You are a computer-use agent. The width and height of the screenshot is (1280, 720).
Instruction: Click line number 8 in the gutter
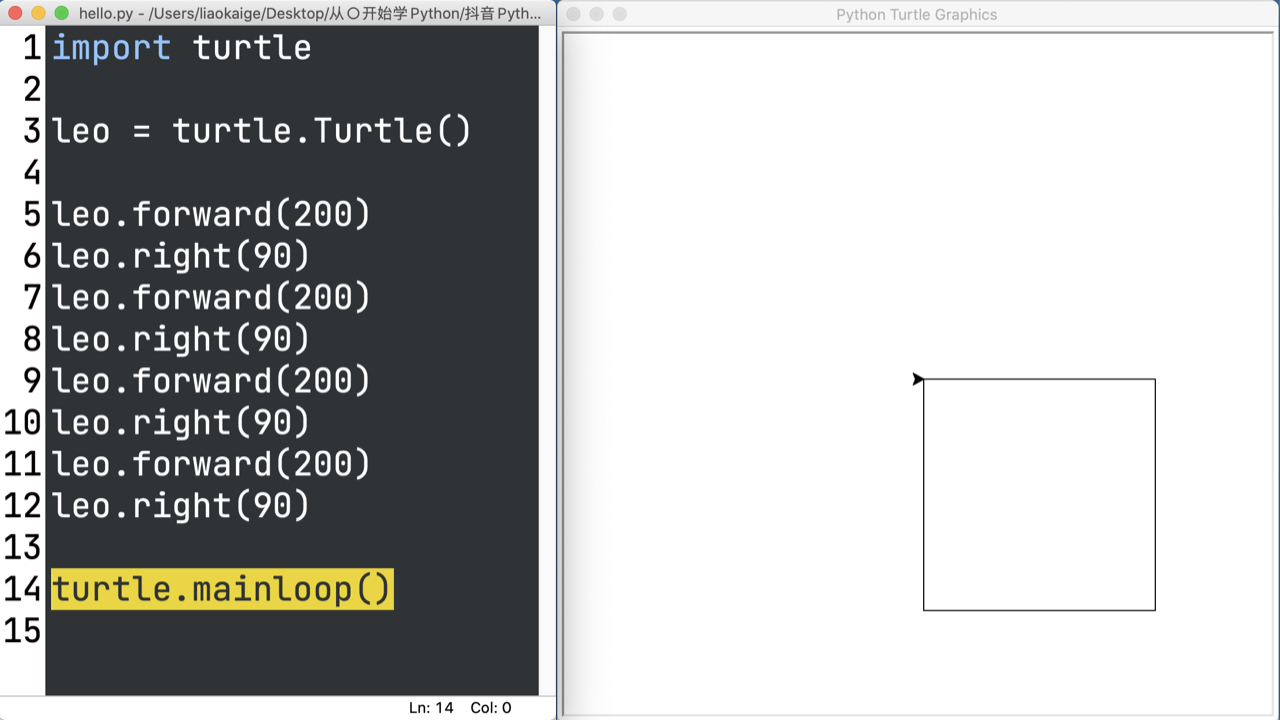click(33, 339)
